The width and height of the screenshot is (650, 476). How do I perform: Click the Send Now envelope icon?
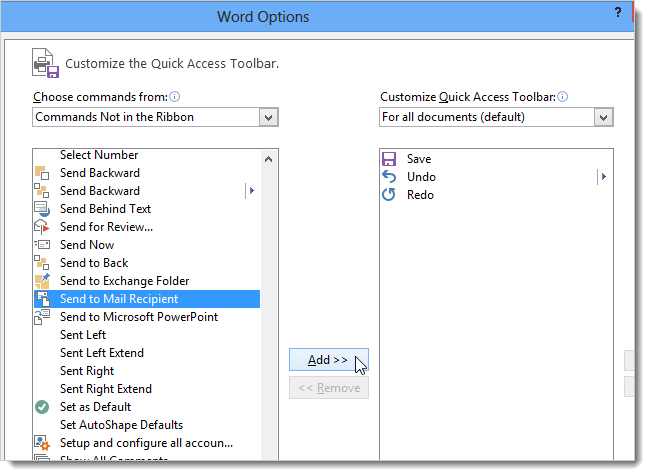[42, 245]
